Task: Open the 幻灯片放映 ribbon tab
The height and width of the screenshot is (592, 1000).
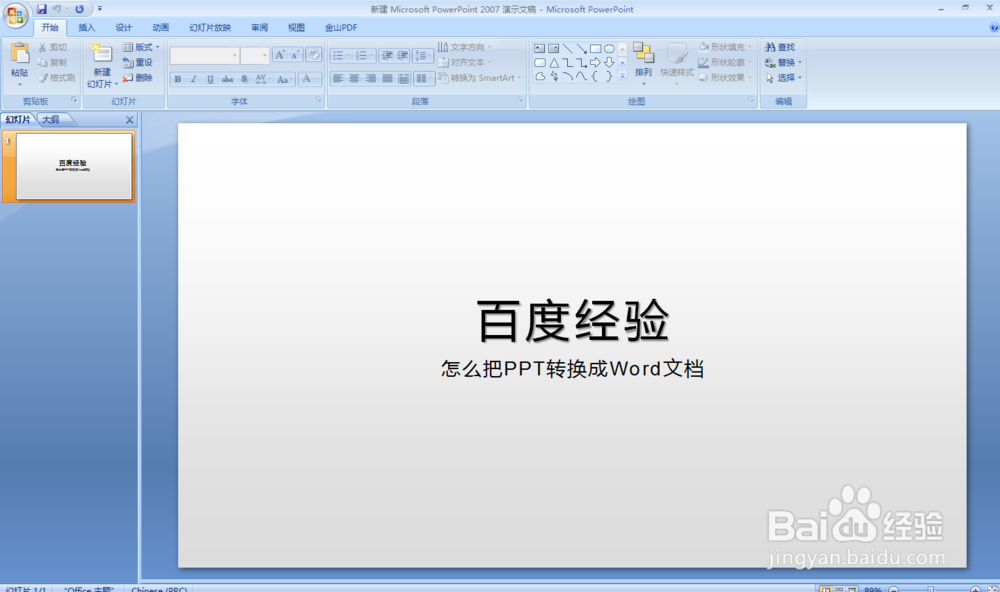Action: (210, 27)
